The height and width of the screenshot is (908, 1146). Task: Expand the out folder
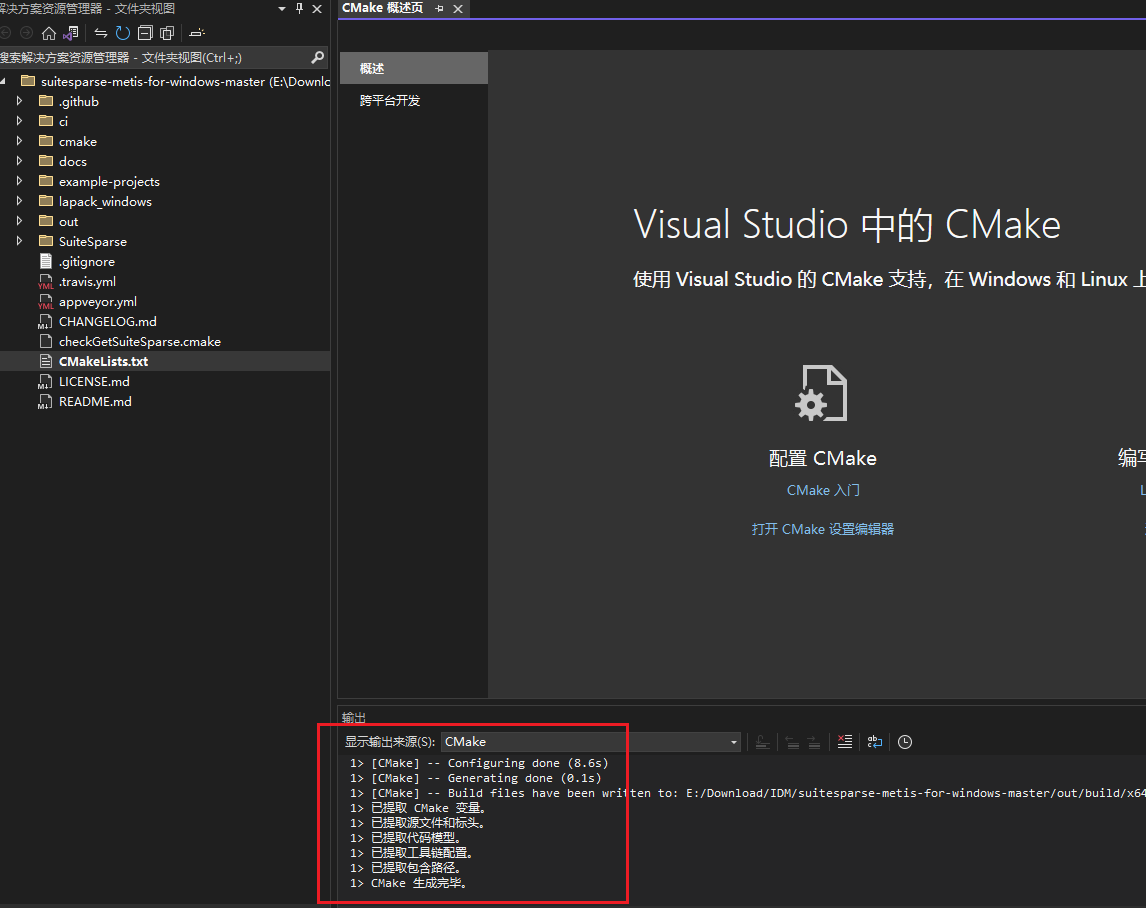(x=20, y=221)
